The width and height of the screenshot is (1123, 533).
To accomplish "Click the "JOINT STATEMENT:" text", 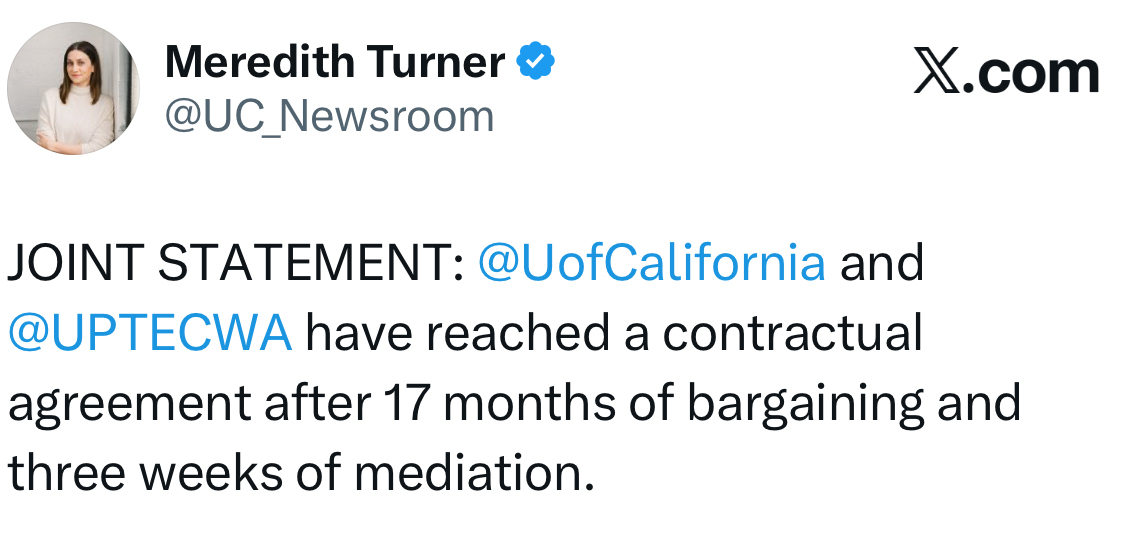I will pos(235,263).
